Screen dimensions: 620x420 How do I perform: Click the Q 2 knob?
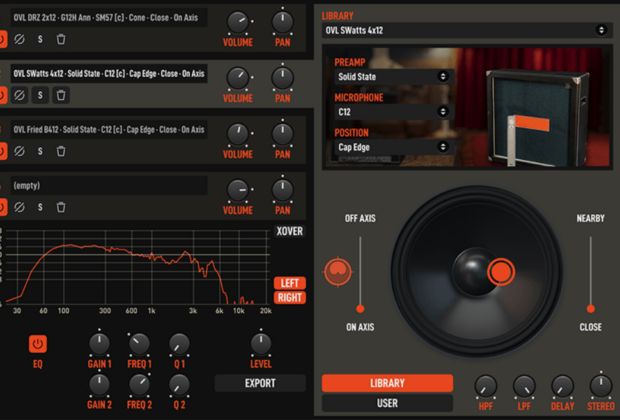pos(179,385)
